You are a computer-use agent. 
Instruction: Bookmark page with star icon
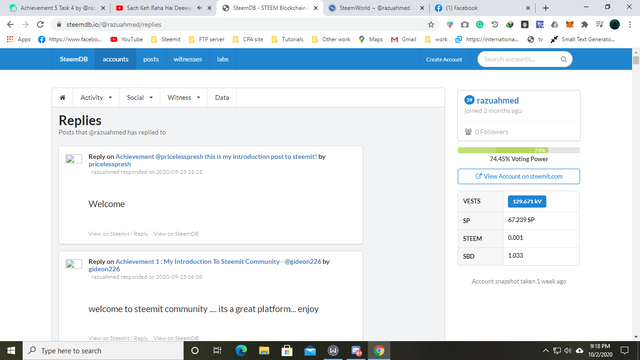coord(431,24)
